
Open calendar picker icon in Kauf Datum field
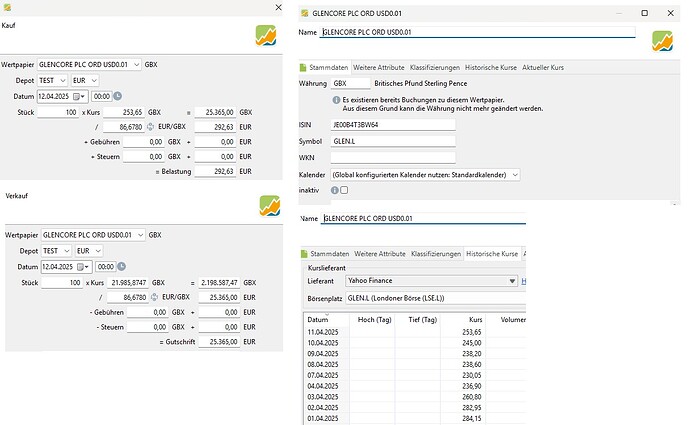[x=78, y=96]
